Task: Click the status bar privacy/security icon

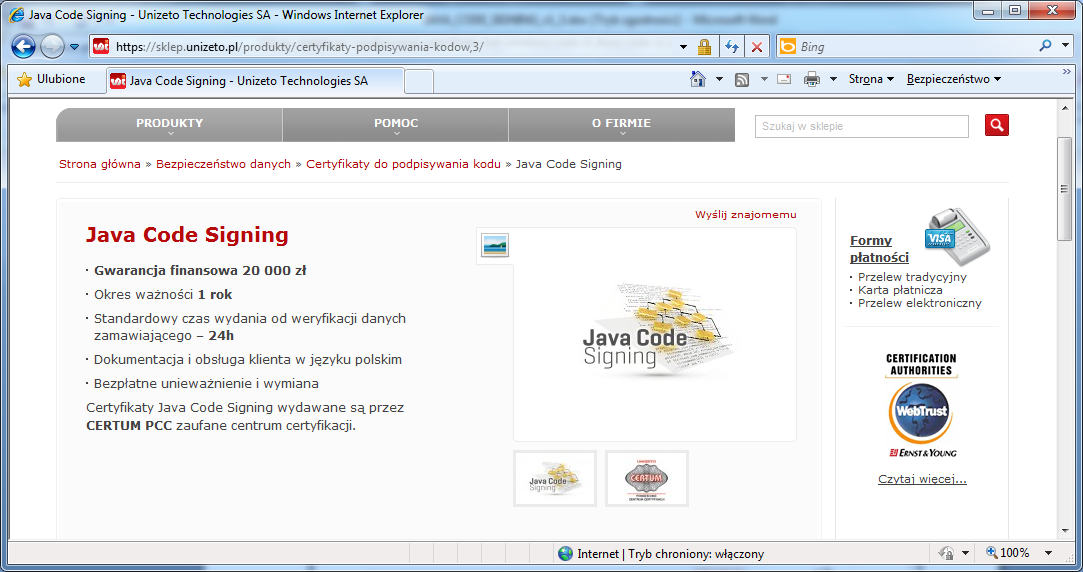Action: (946, 553)
